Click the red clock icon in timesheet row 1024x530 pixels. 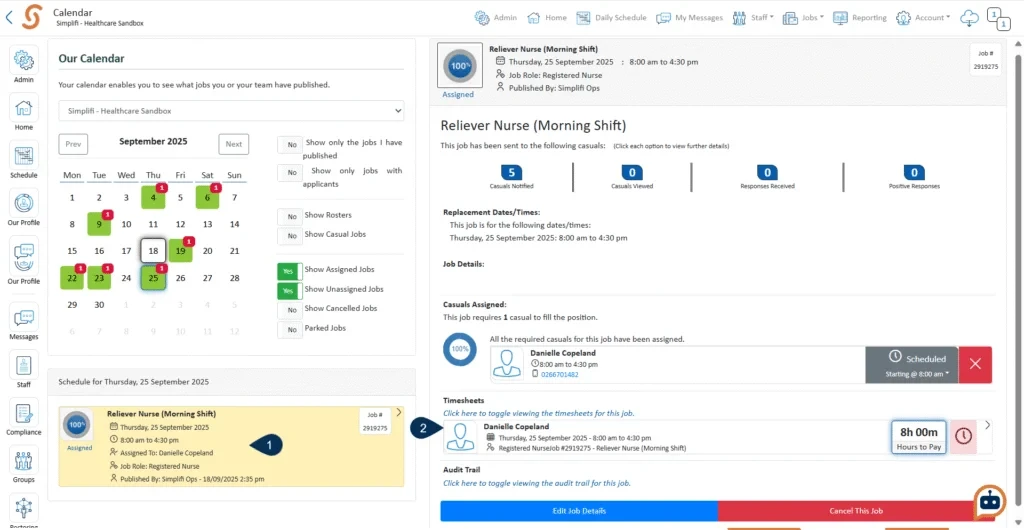pos(963,437)
